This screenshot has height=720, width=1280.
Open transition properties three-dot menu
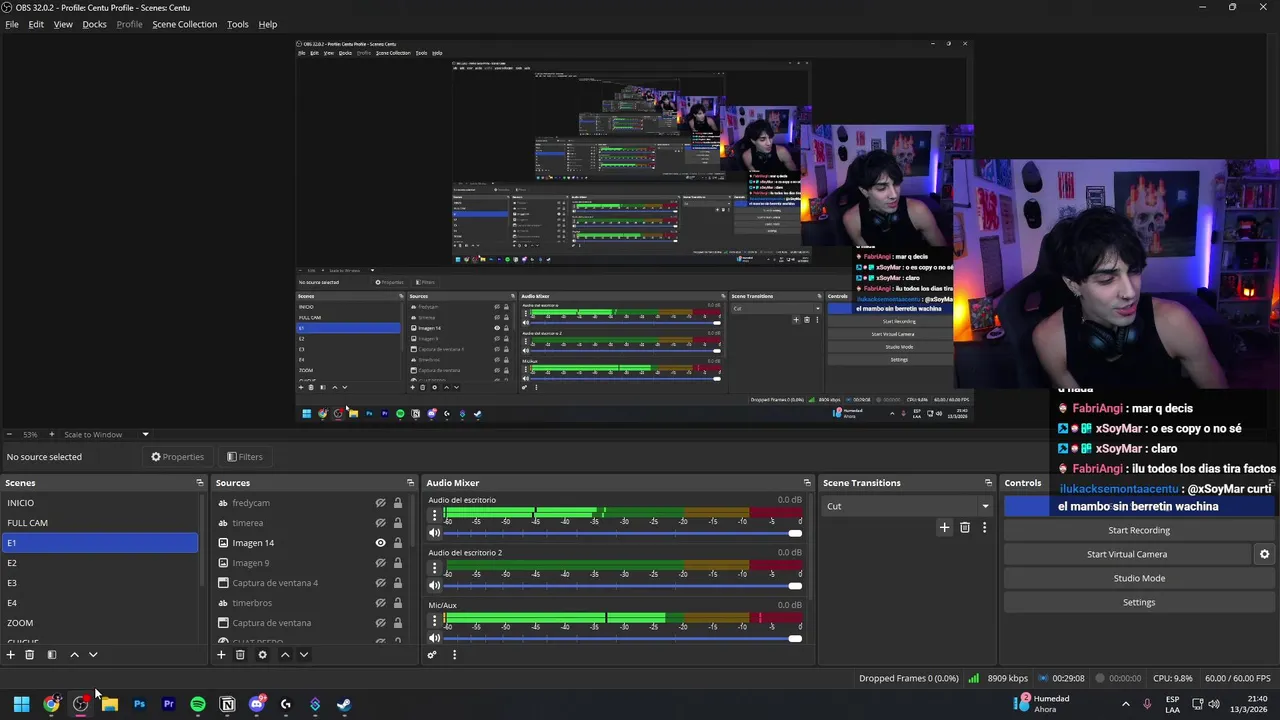[x=984, y=527]
